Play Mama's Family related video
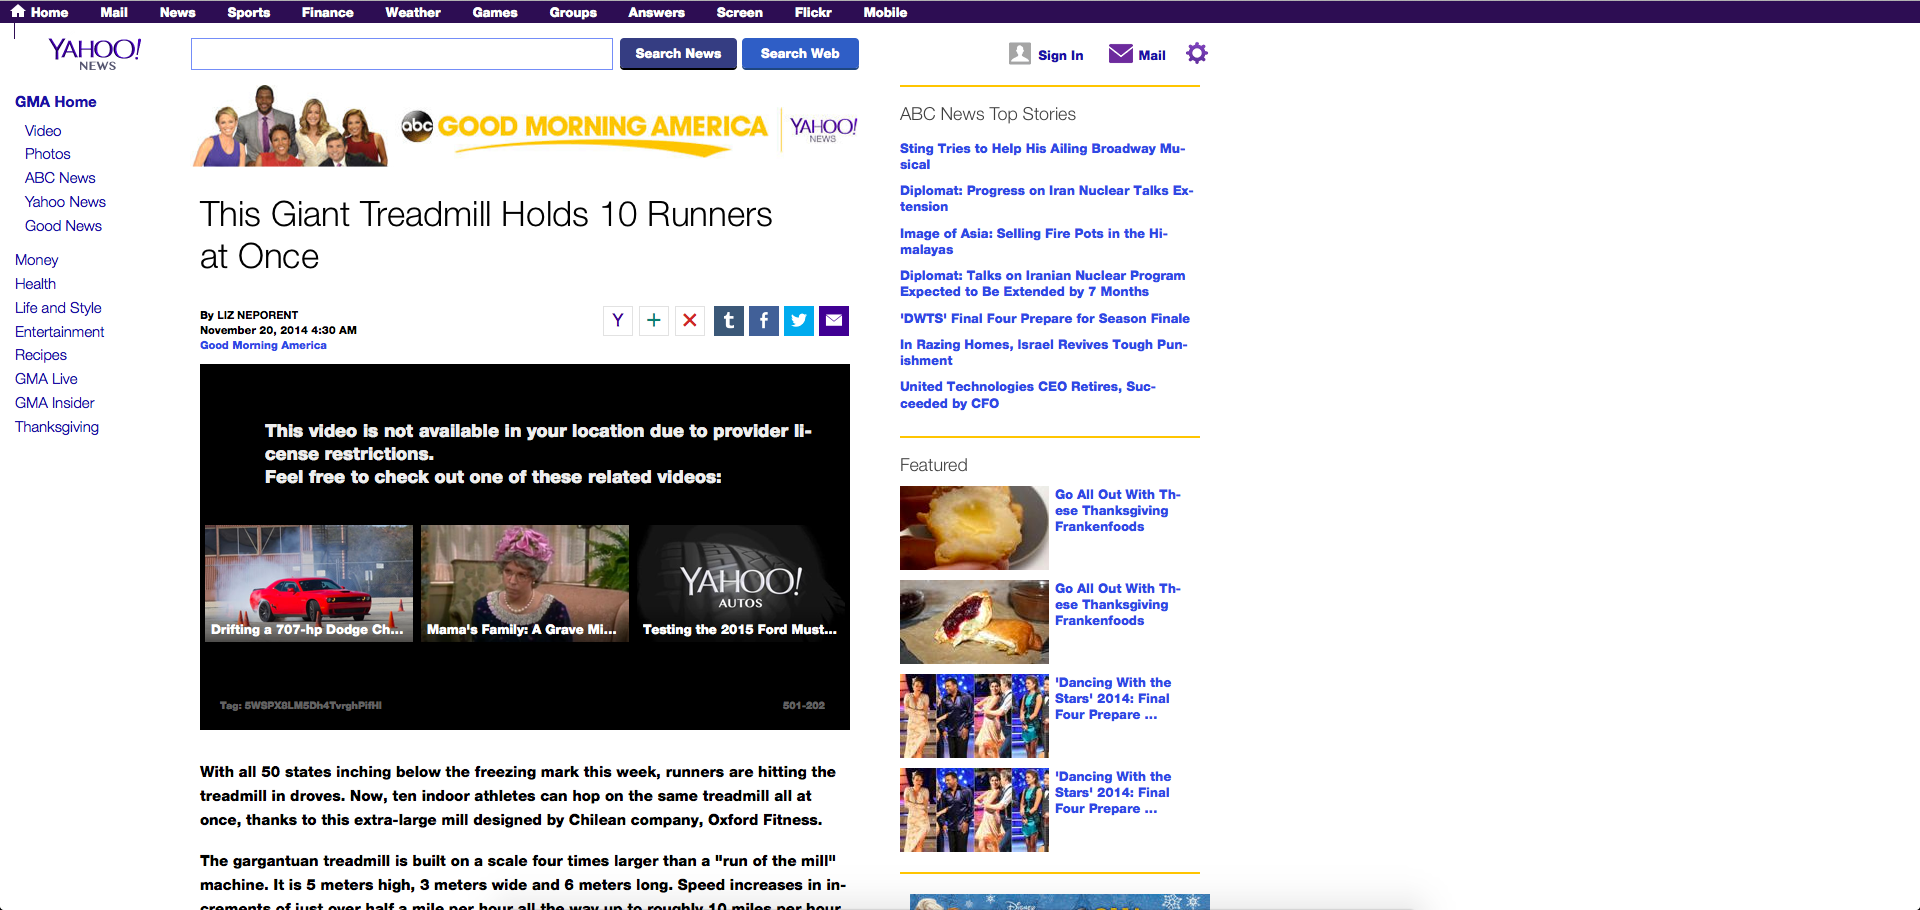 tap(525, 583)
